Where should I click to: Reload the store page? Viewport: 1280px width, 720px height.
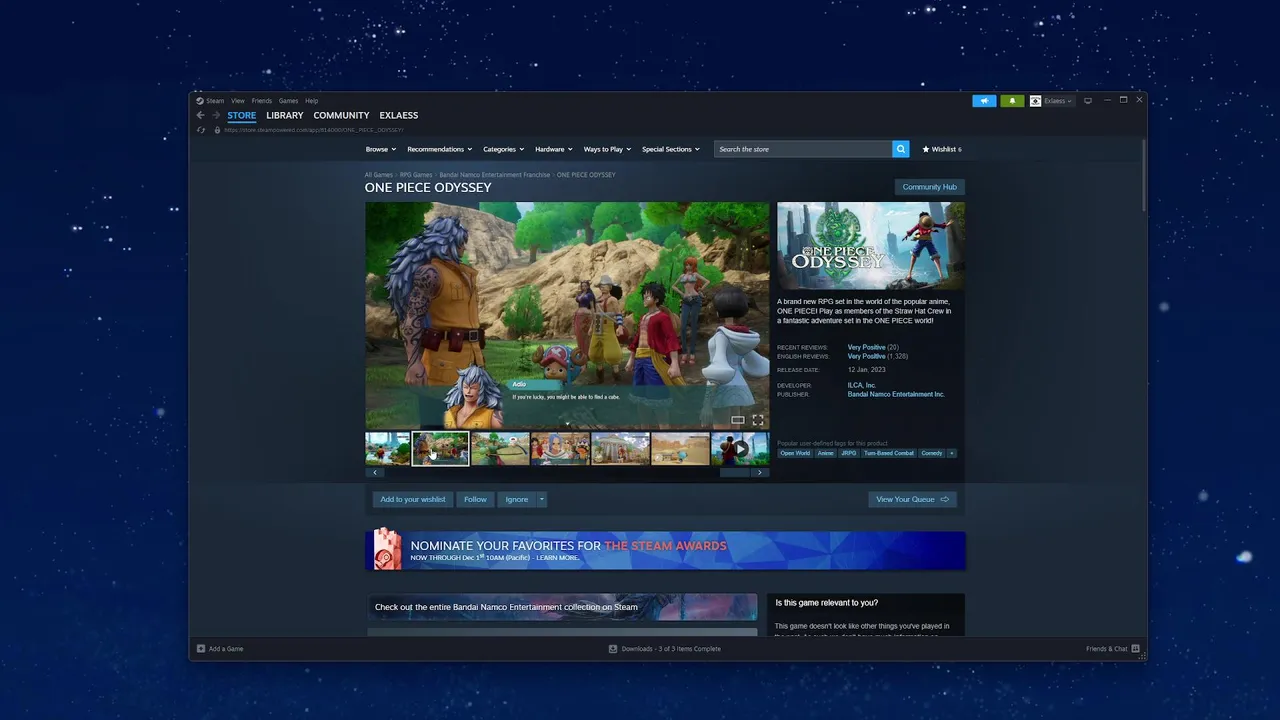pyautogui.click(x=201, y=130)
